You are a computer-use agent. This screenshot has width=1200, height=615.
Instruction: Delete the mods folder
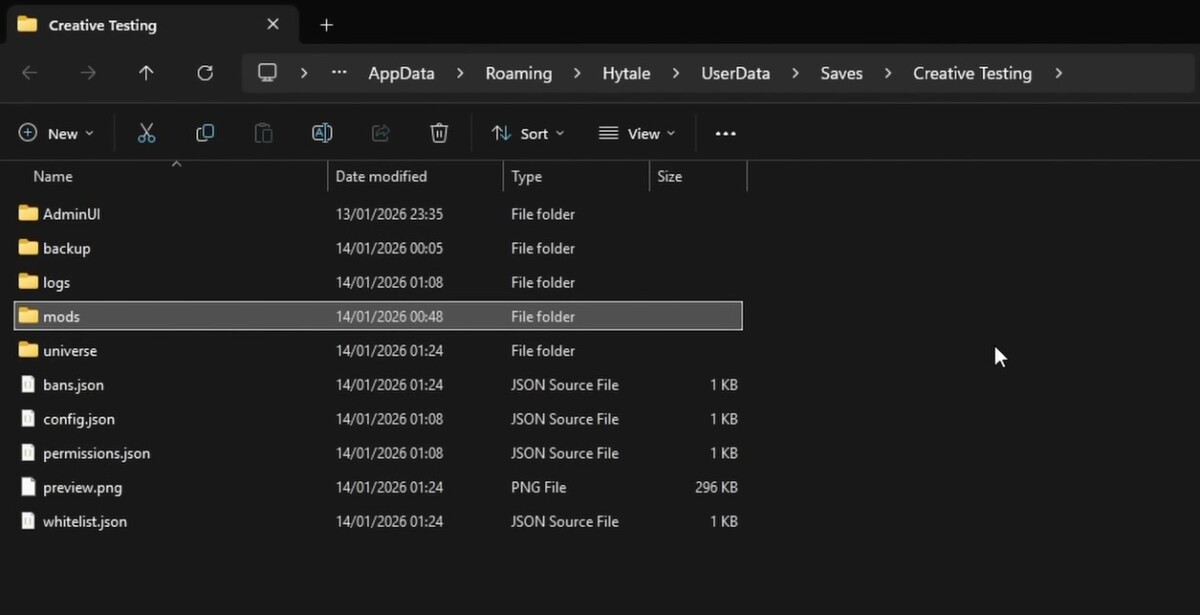tap(438, 132)
